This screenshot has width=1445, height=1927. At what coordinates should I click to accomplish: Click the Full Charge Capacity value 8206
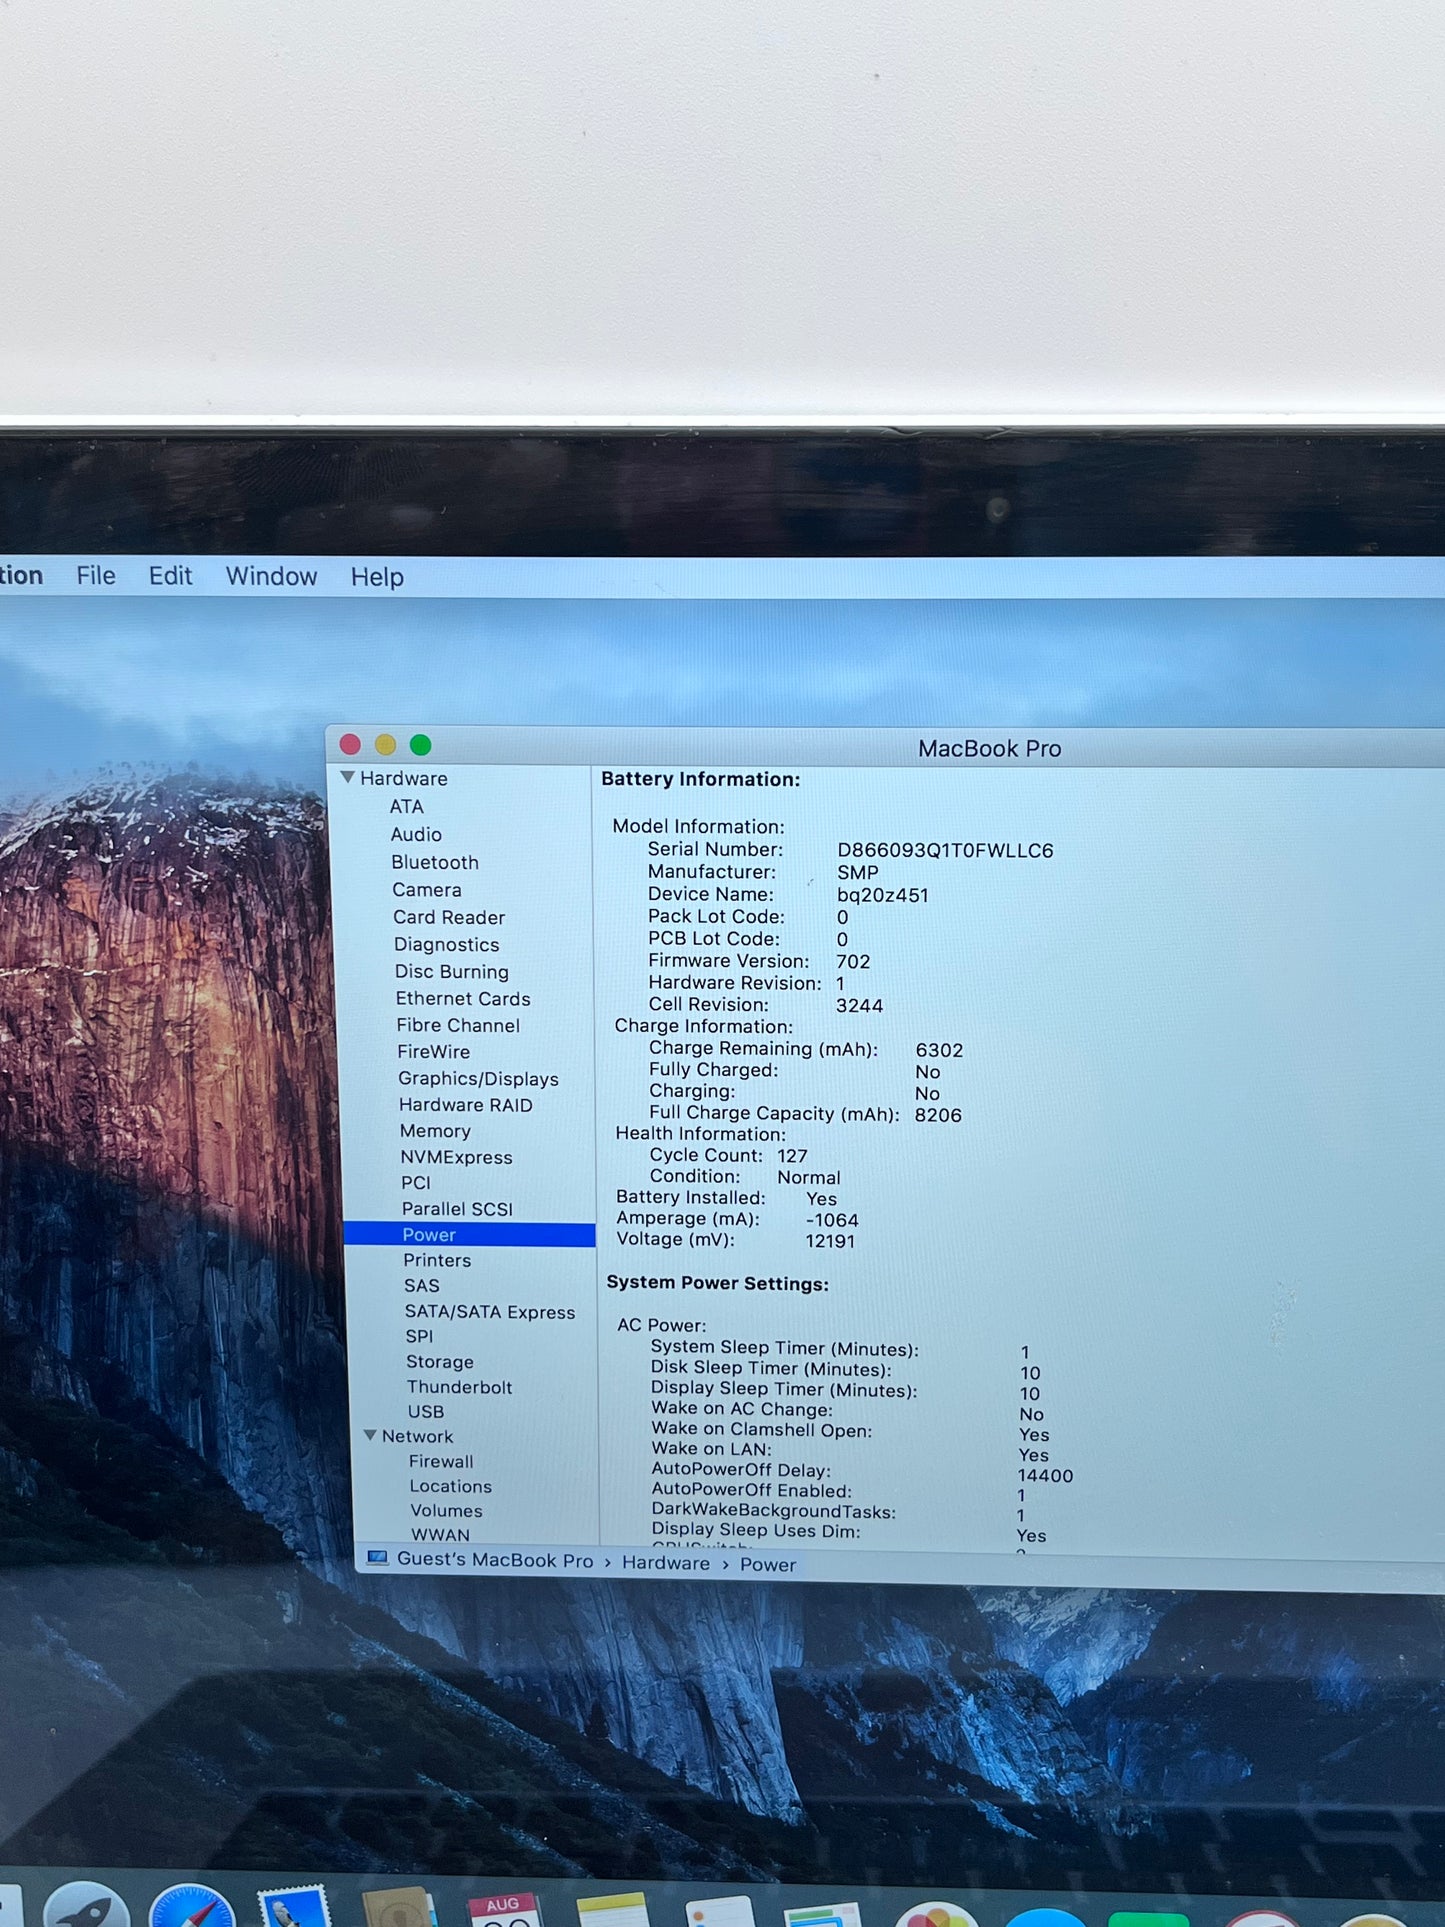[938, 1114]
